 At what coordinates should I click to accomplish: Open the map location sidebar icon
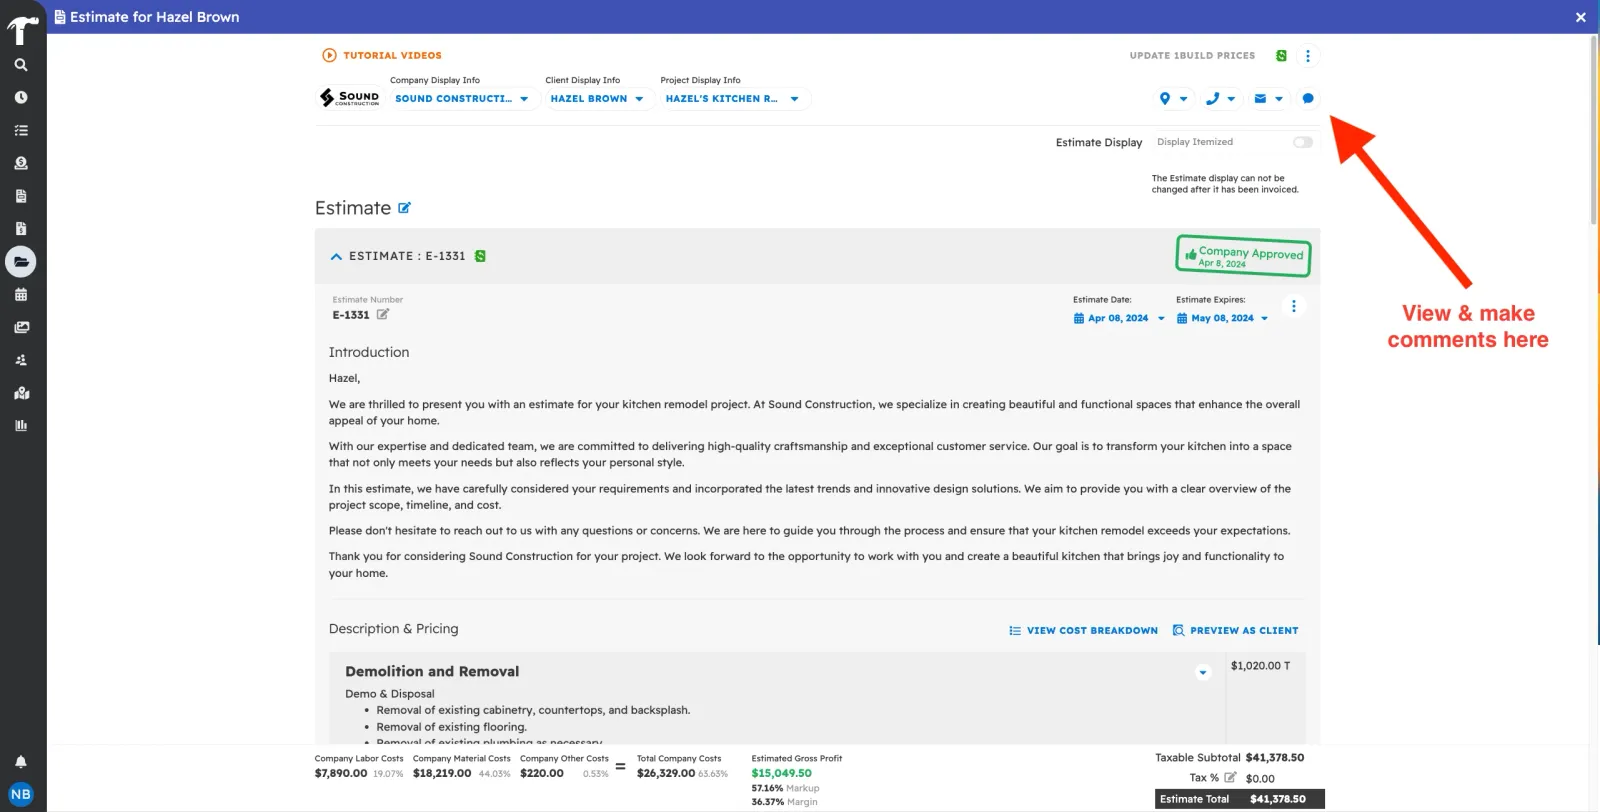[x=21, y=393]
